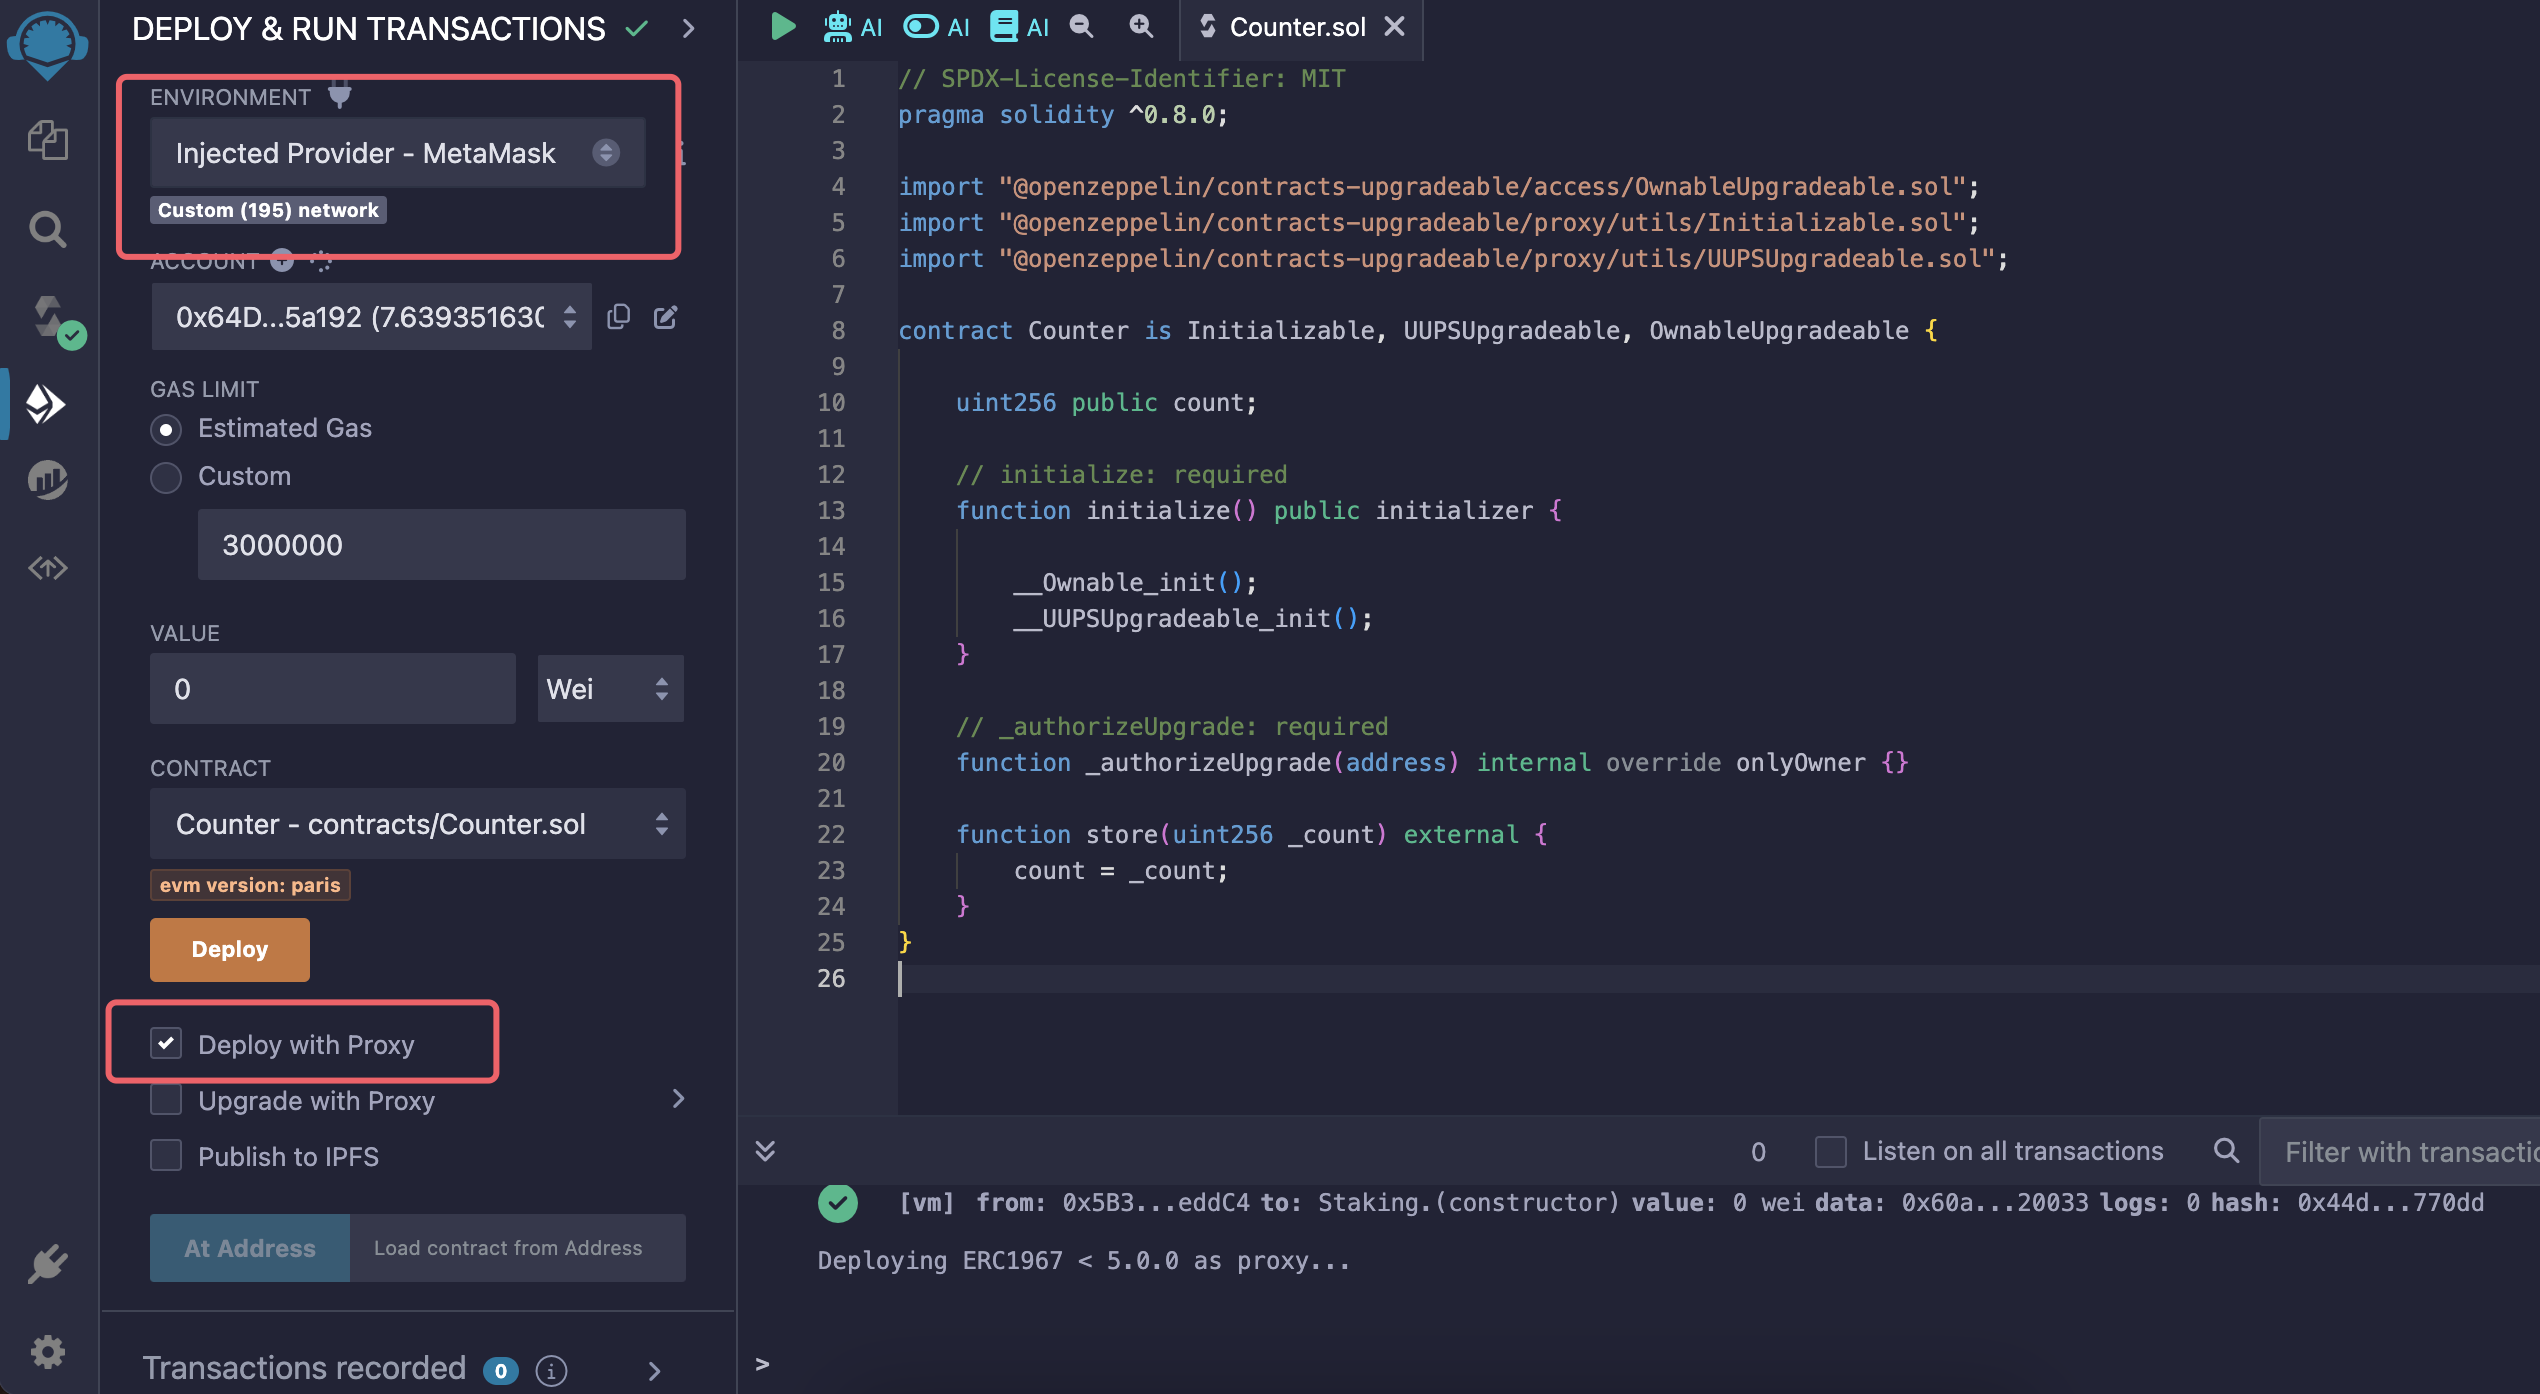Click editor line number 20
Image resolution: width=2540 pixels, height=1394 pixels.
pyautogui.click(x=831, y=762)
